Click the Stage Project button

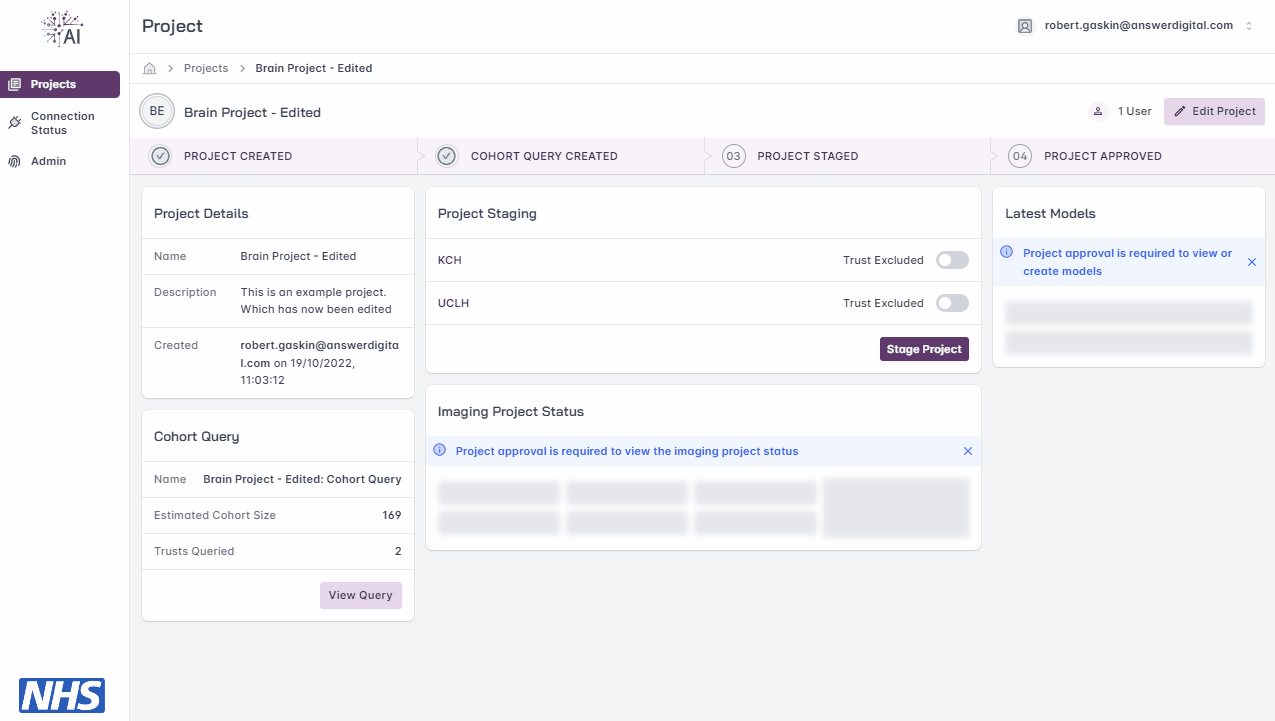coord(924,349)
